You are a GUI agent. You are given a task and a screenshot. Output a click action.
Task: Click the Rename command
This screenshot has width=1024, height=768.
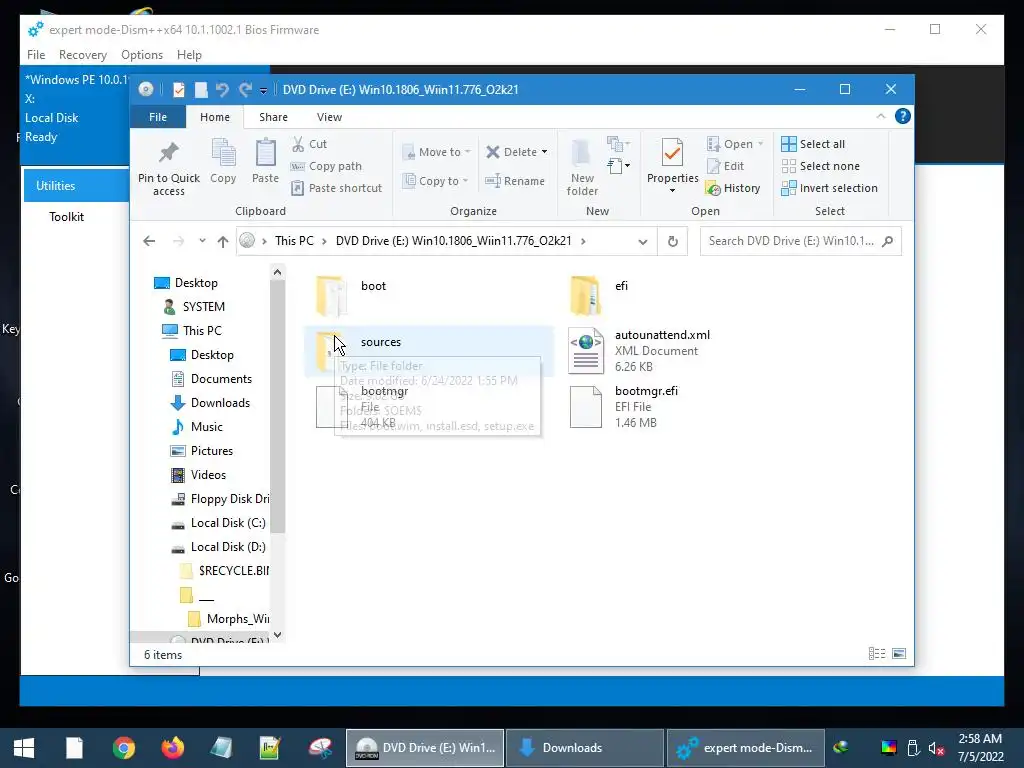pos(515,181)
